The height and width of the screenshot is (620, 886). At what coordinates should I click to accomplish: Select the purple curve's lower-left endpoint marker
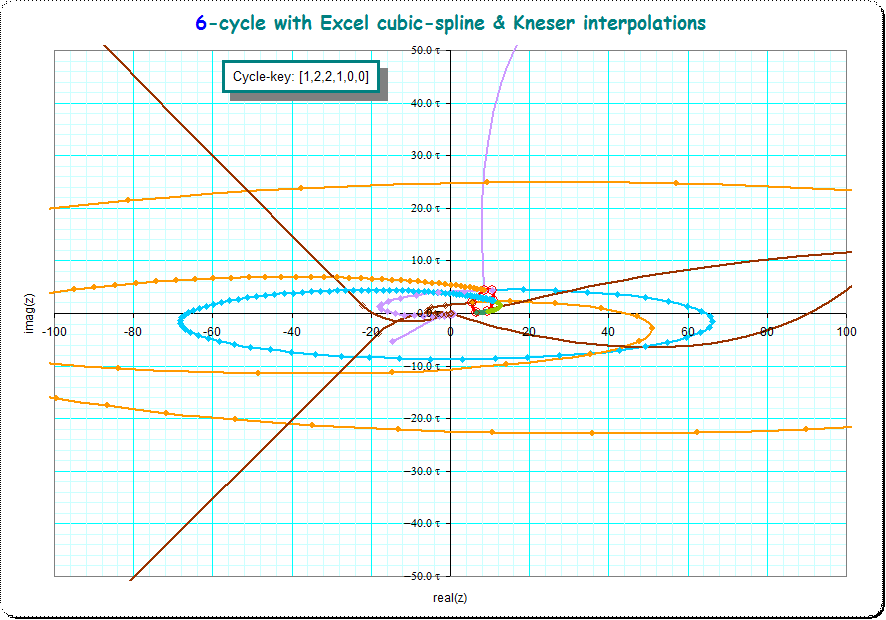tap(391, 342)
